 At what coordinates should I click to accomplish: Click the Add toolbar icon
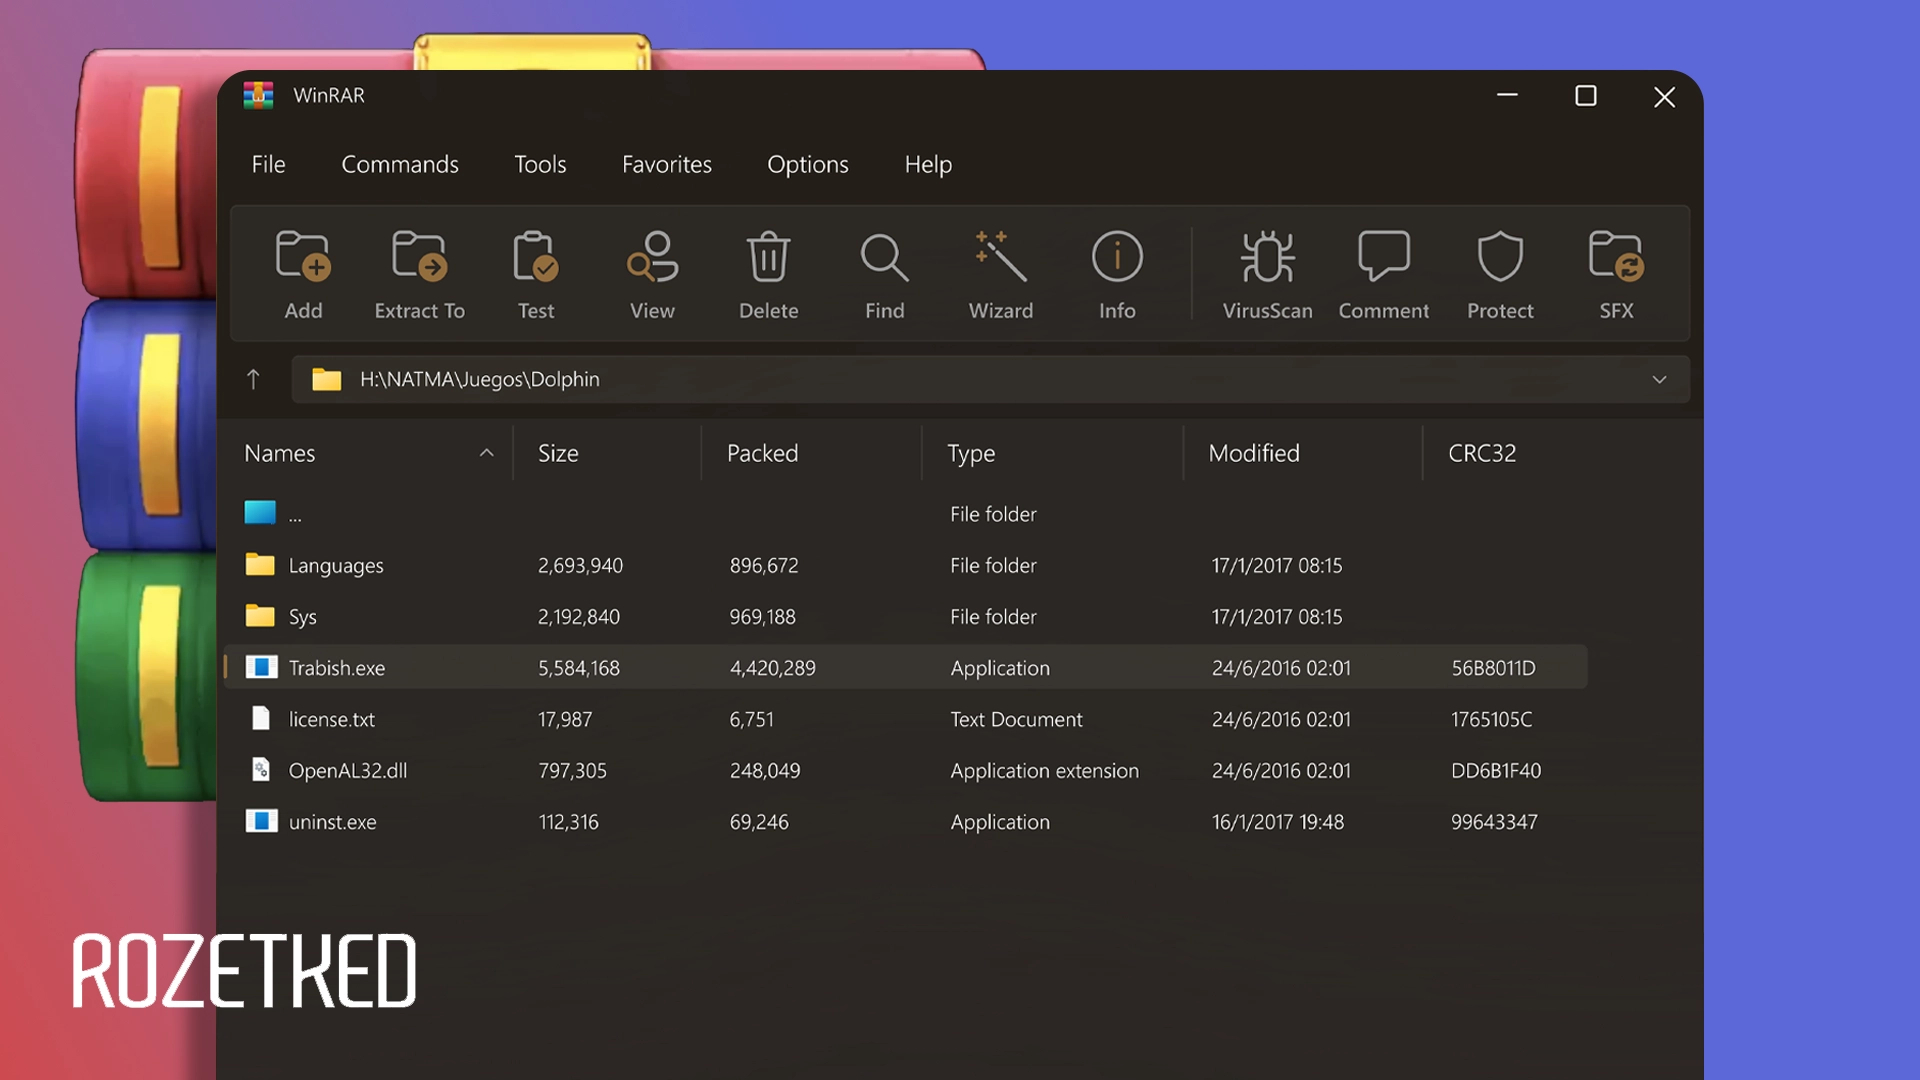(x=303, y=257)
